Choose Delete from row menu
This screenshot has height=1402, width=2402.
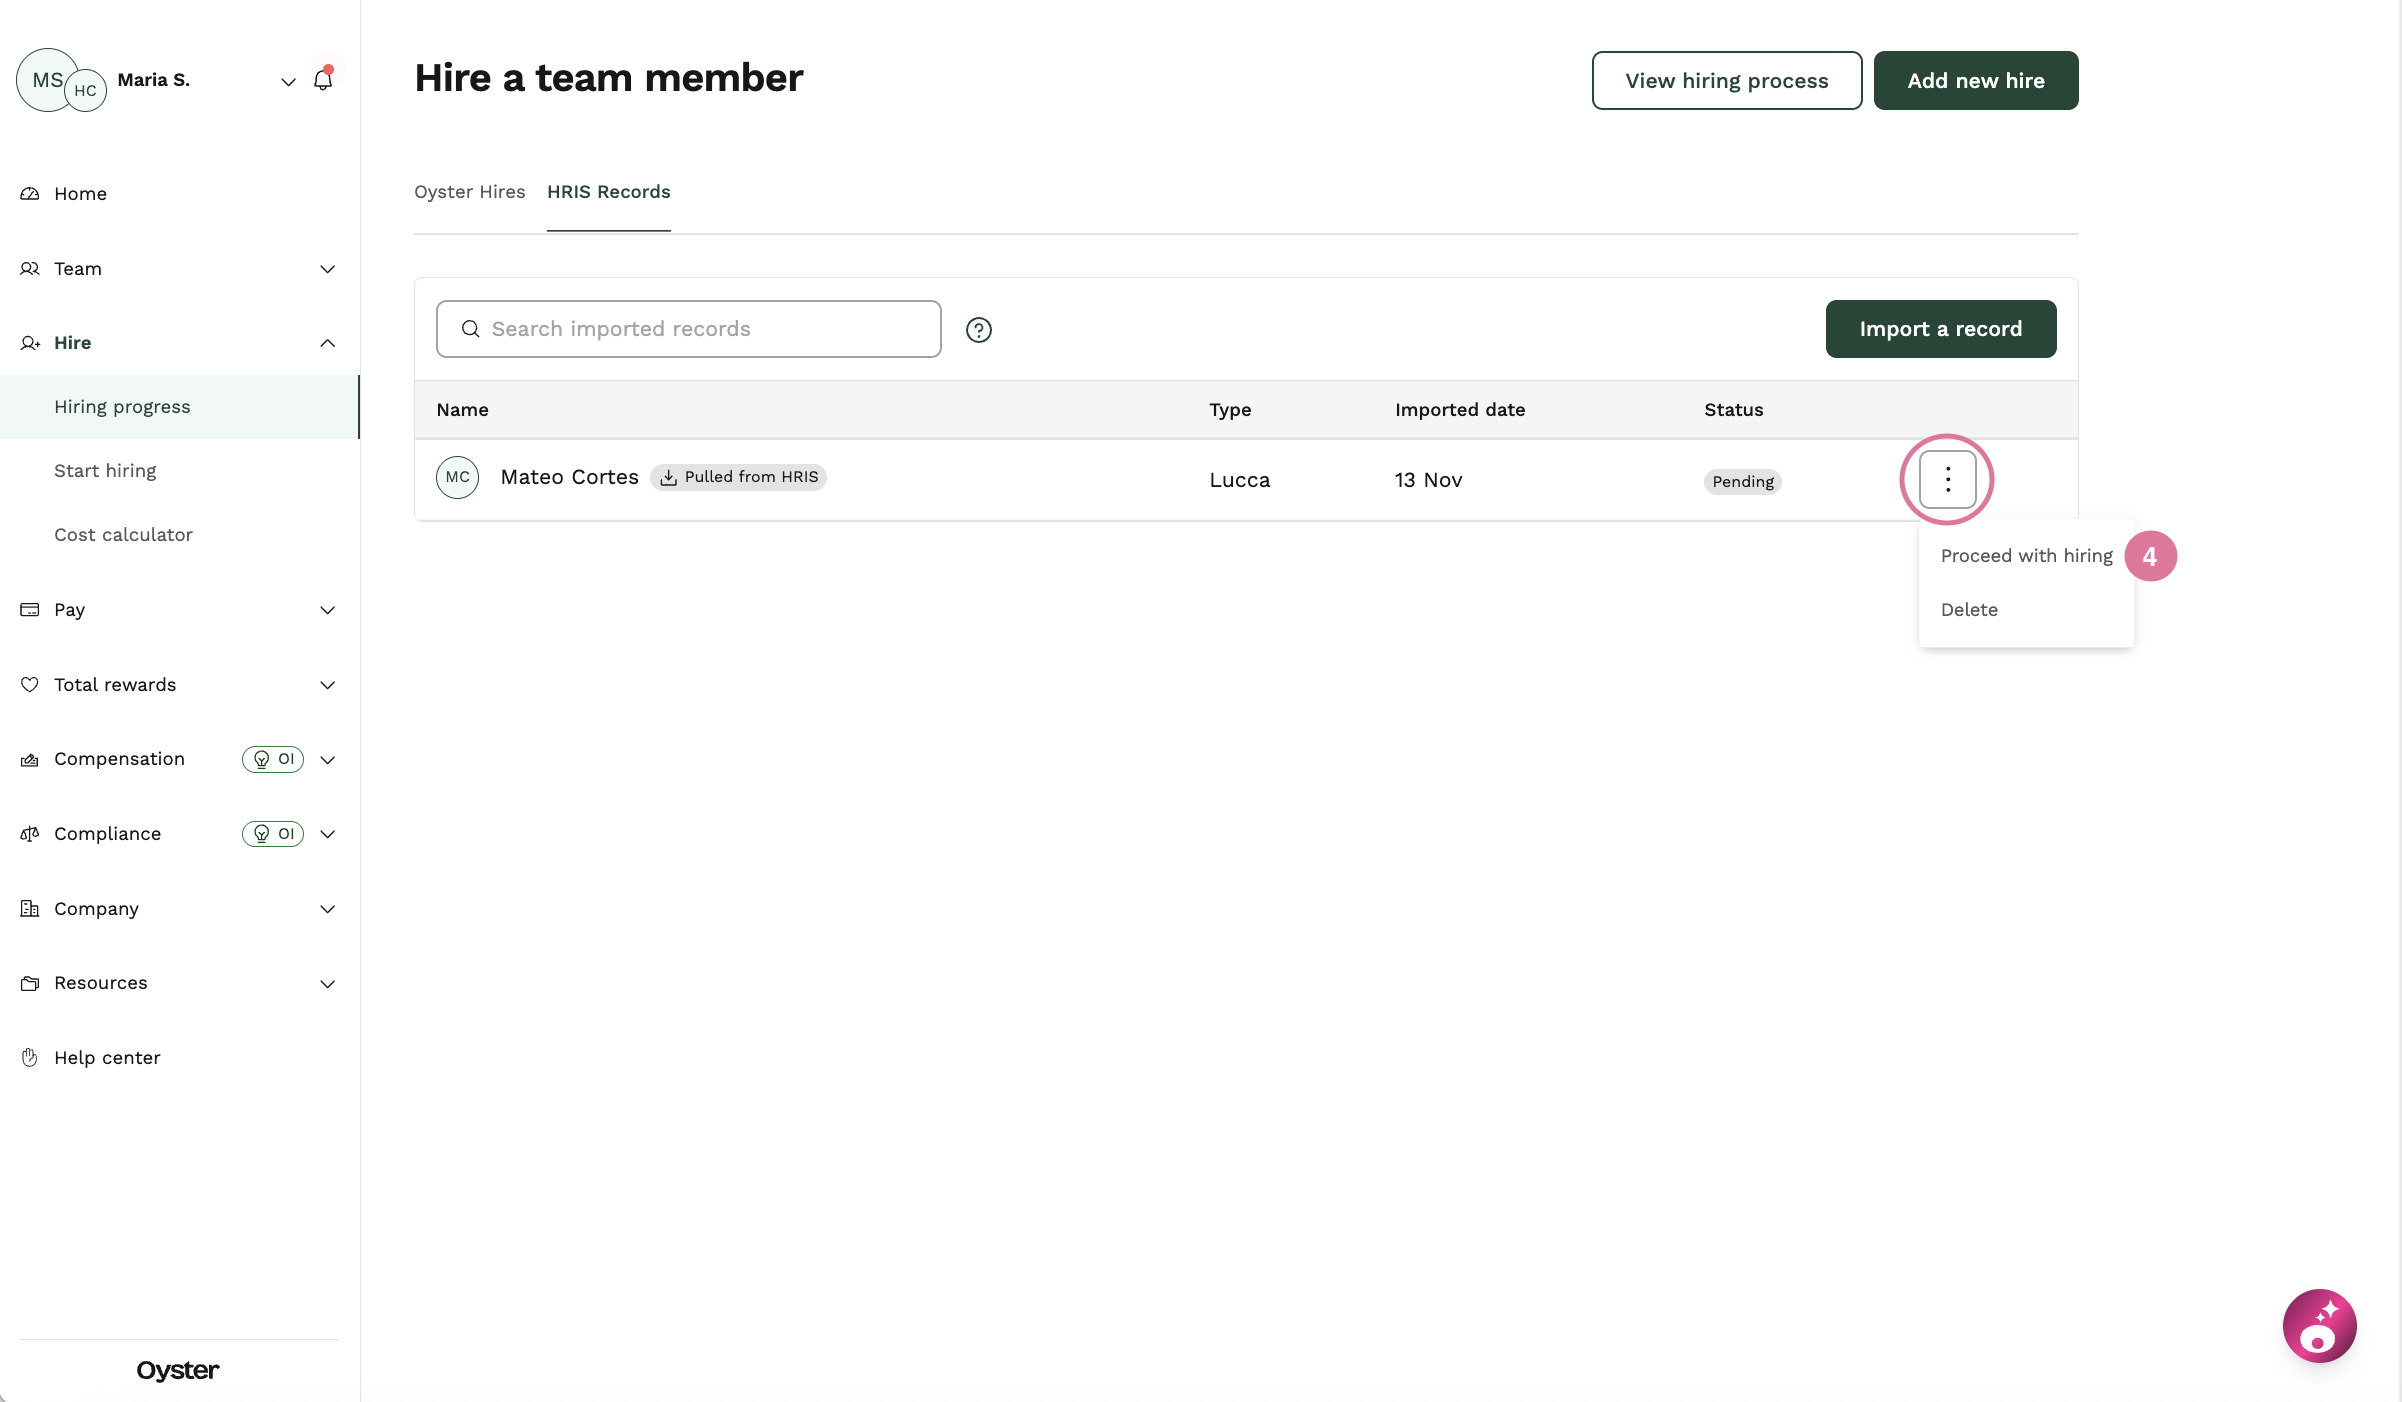coord(1969,610)
